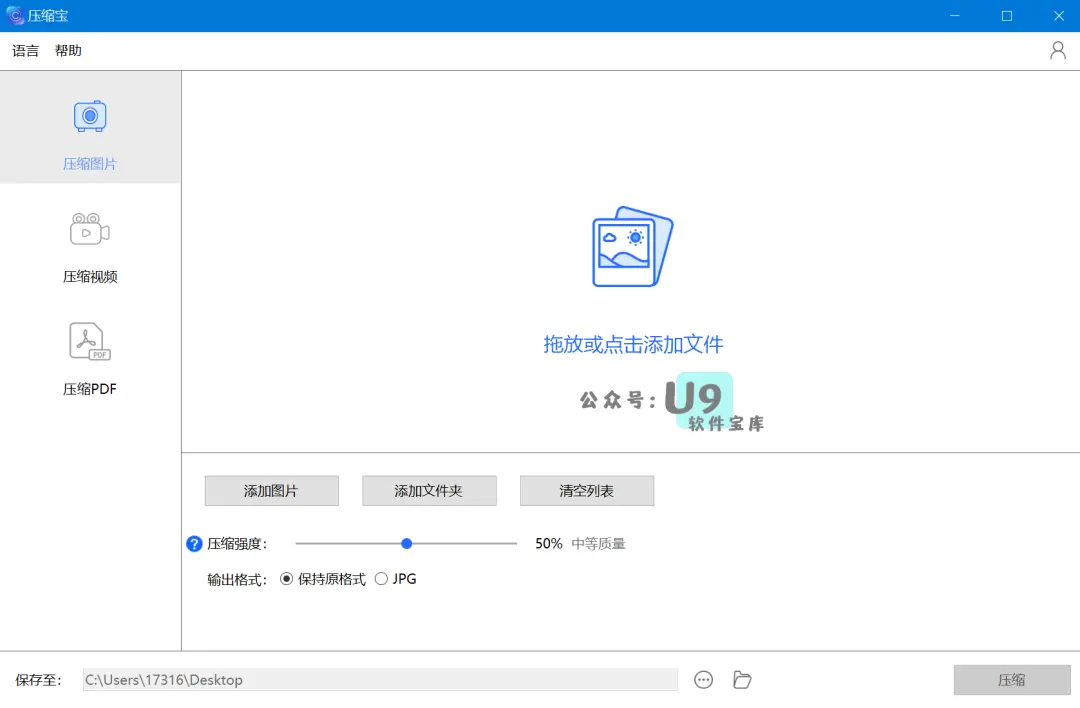This screenshot has width=1080, height=708.
Task: Switch to 压缩视频 video compression
Action: tap(90, 247)
